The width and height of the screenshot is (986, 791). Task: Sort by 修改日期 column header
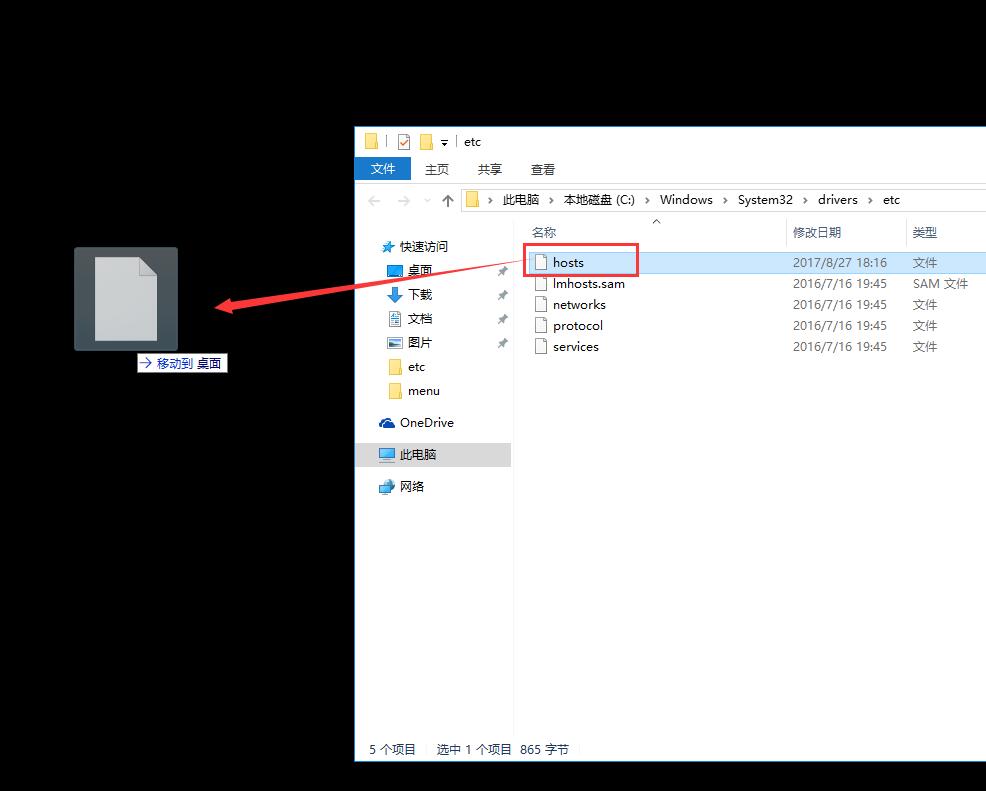817,232
